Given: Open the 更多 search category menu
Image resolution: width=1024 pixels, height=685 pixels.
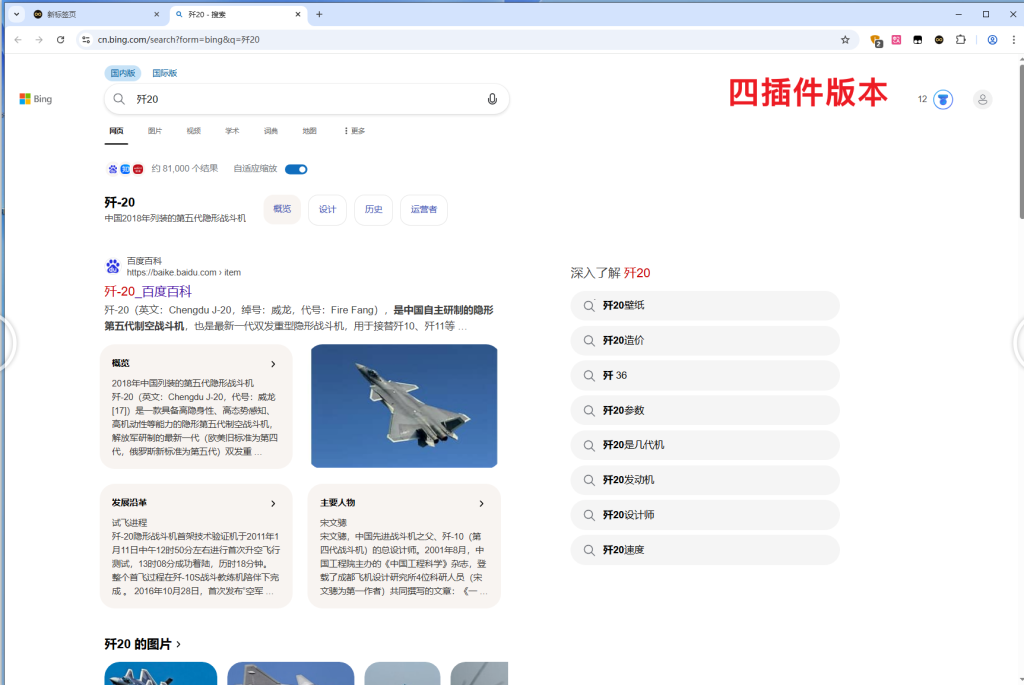Looking at the screenshot, I should (355, 131).
